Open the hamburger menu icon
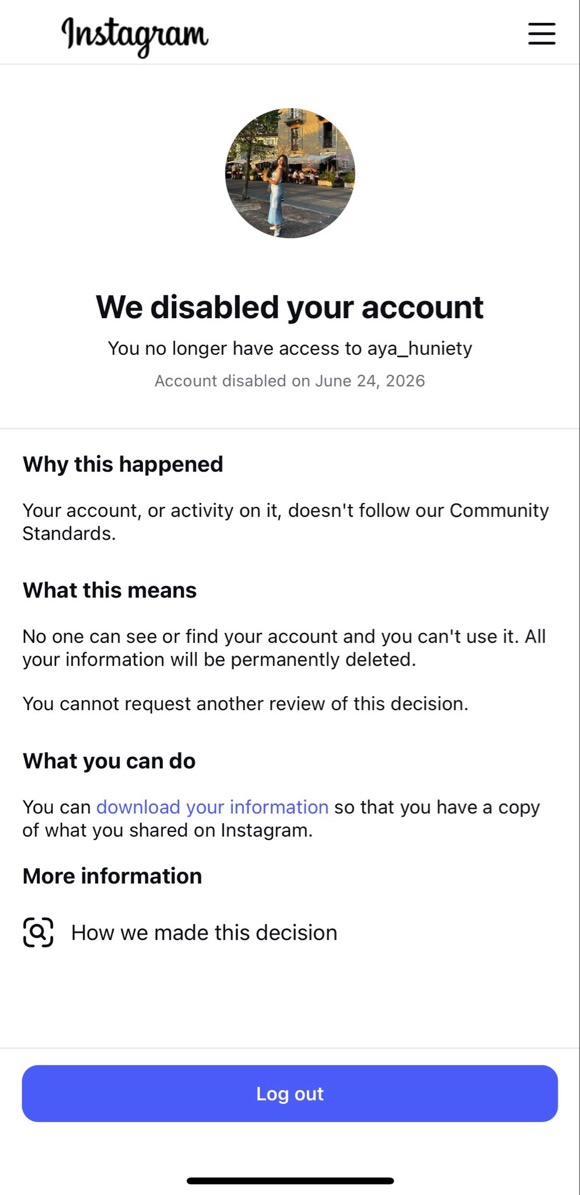Viewport: 580px width, 1195px height. (x=541, y=34)
